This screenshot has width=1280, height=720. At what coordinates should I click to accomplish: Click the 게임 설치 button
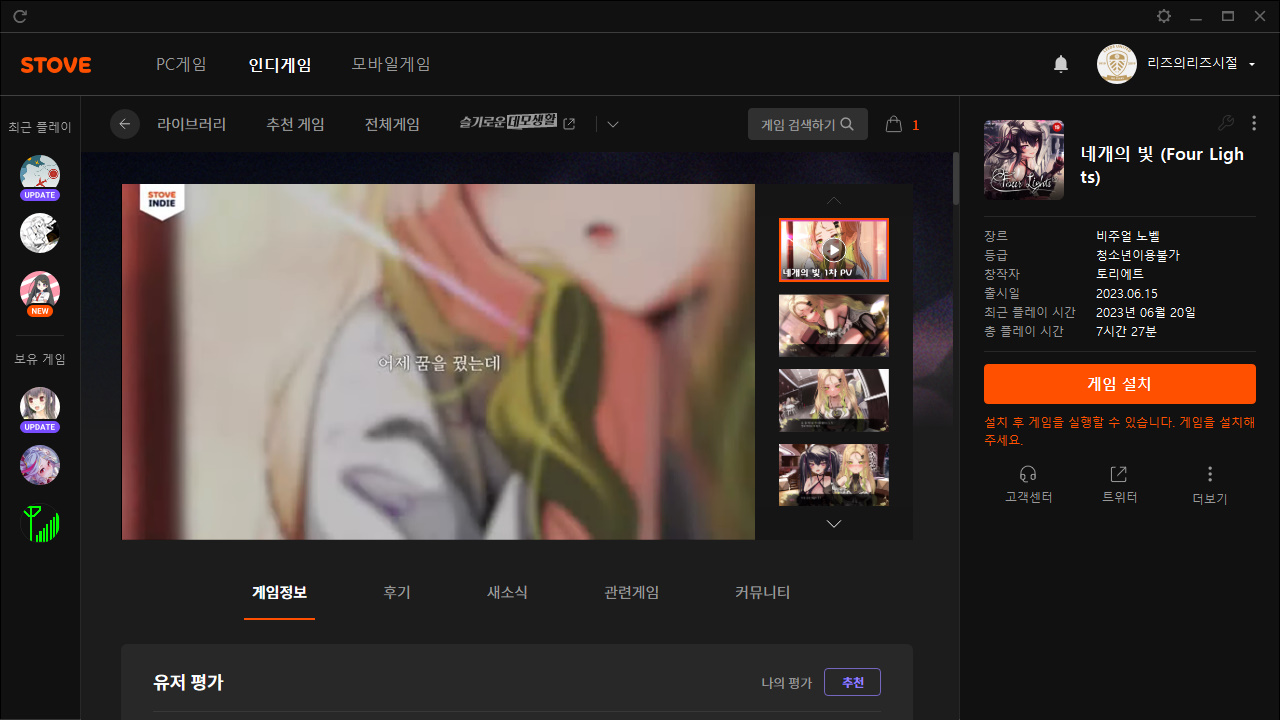pyautogui.click(x=1119, y=384)
